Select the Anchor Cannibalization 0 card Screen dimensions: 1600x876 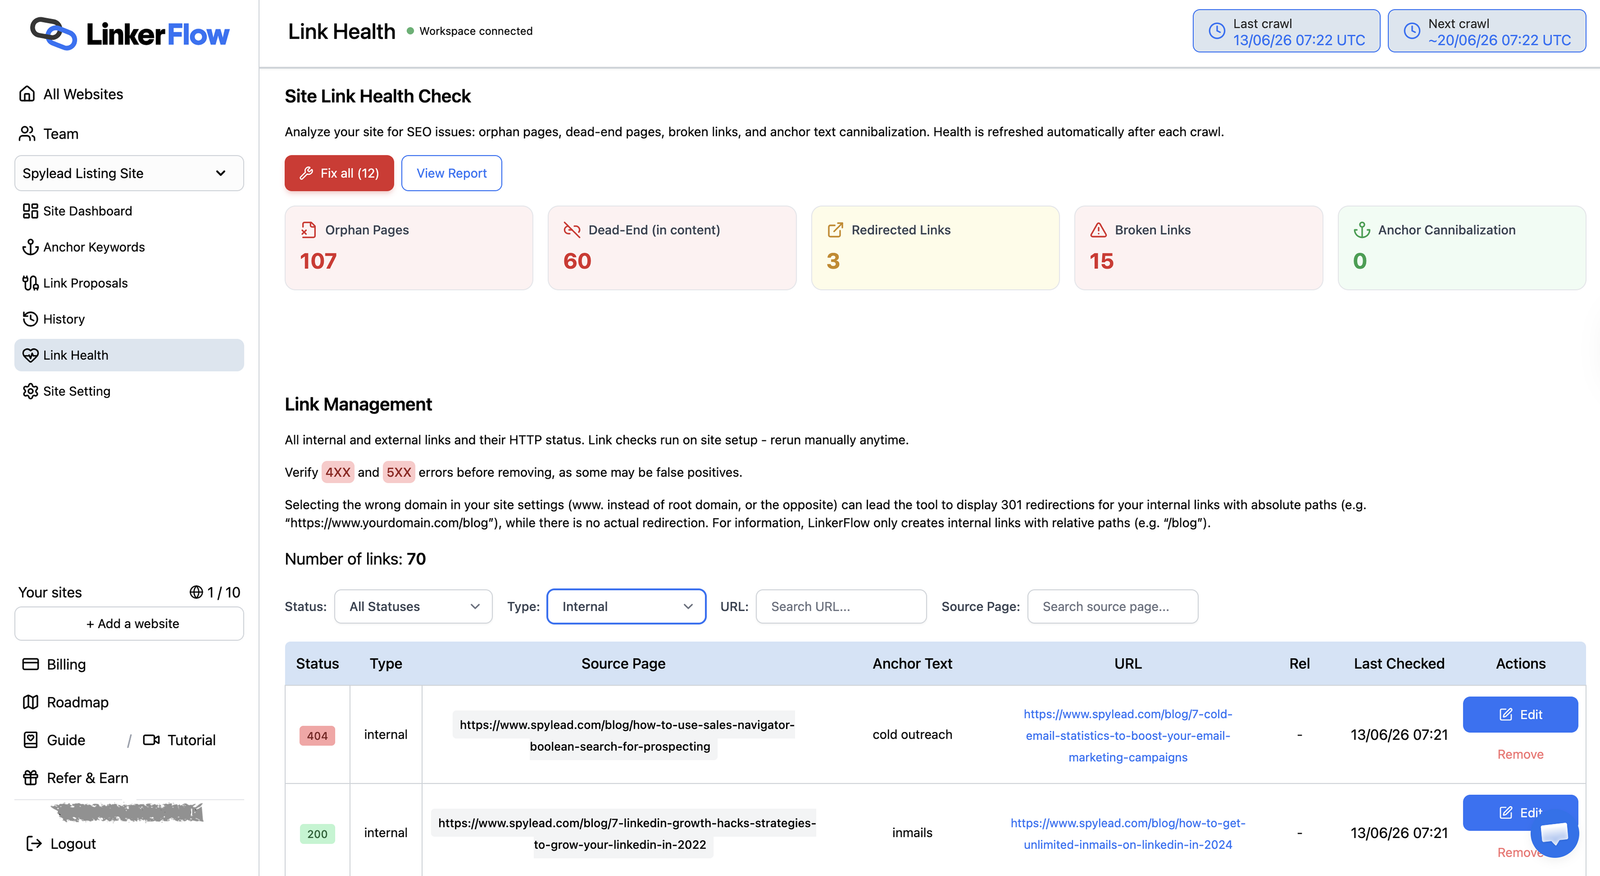pyautogui.click(x=1462, y=248)
